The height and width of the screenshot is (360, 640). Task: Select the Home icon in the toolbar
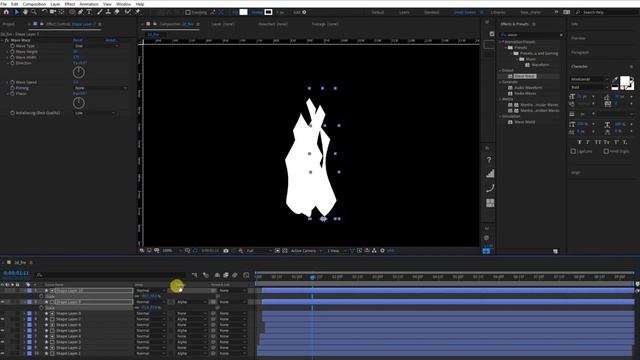tap(6, 12)
